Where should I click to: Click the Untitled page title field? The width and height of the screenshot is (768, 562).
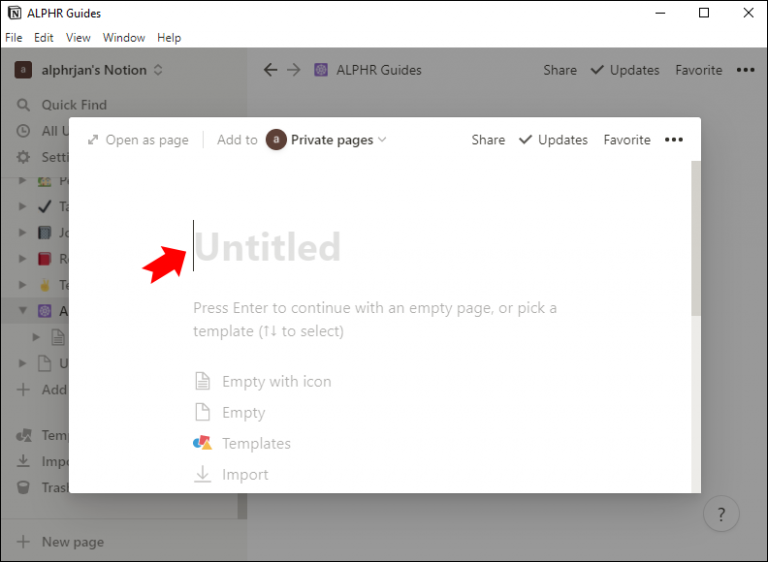(267, 246)
